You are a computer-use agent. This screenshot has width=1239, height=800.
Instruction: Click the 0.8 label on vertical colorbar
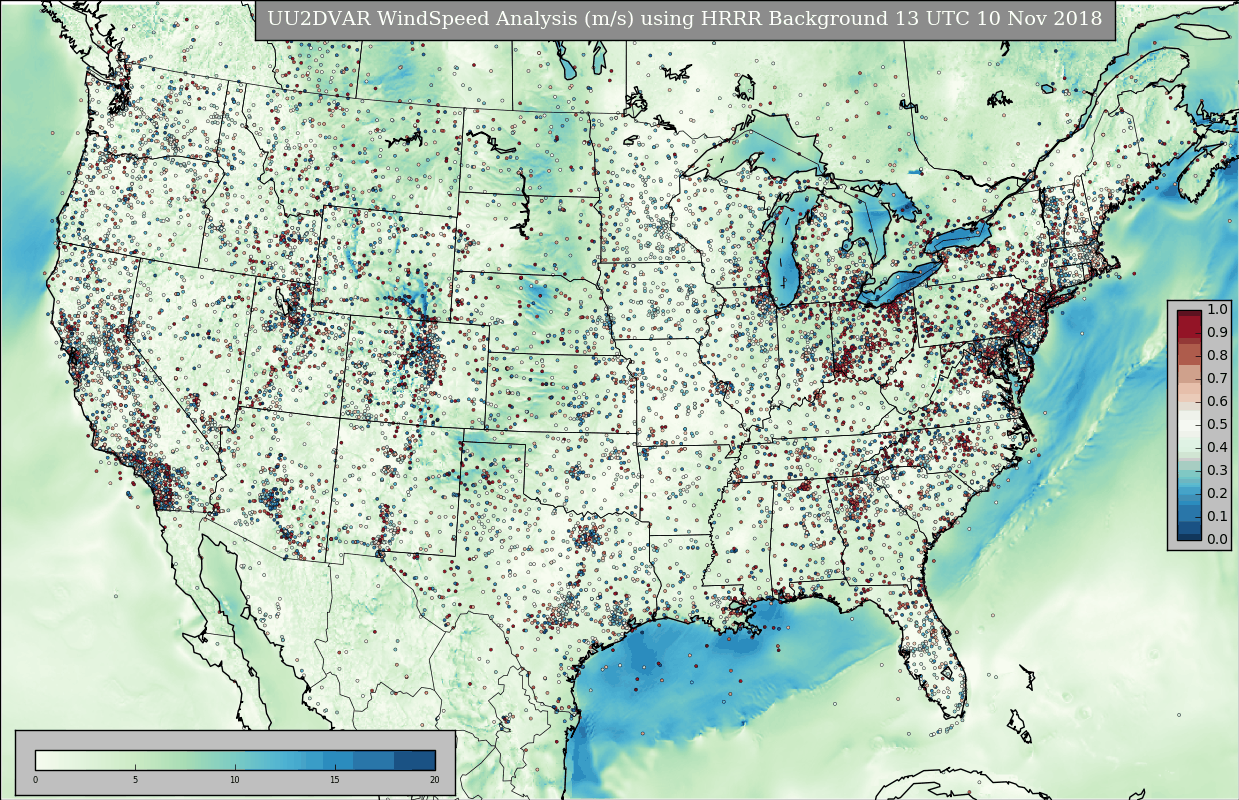click(x=1217, y=355)
